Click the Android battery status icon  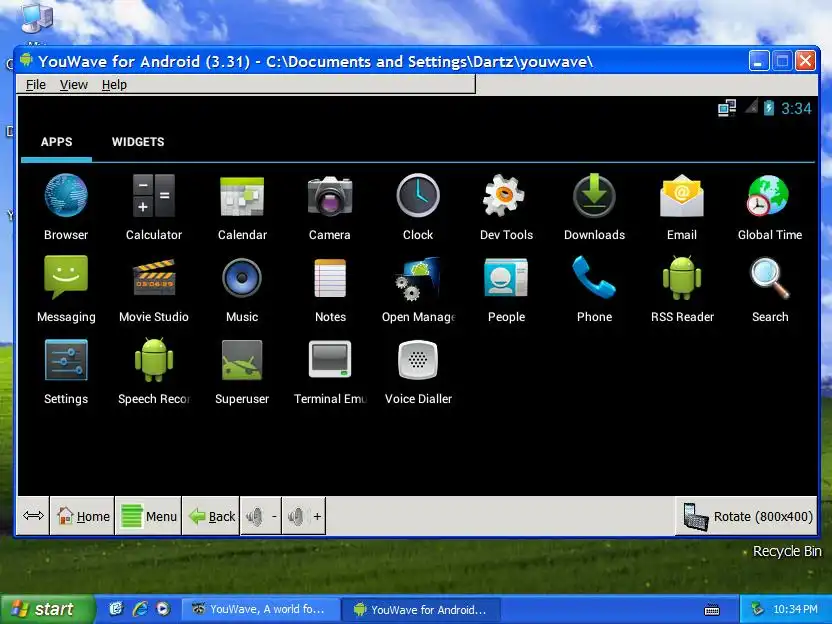tap(768, 108)
